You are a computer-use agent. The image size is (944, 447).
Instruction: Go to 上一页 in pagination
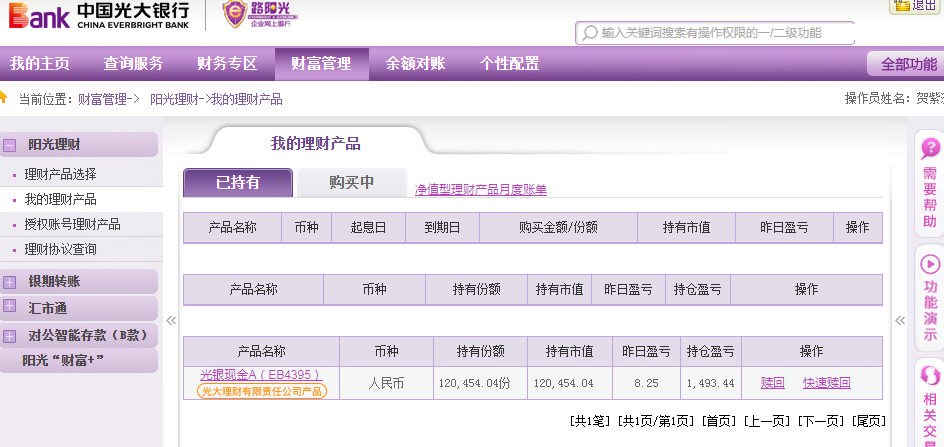[x=768, y=421]
